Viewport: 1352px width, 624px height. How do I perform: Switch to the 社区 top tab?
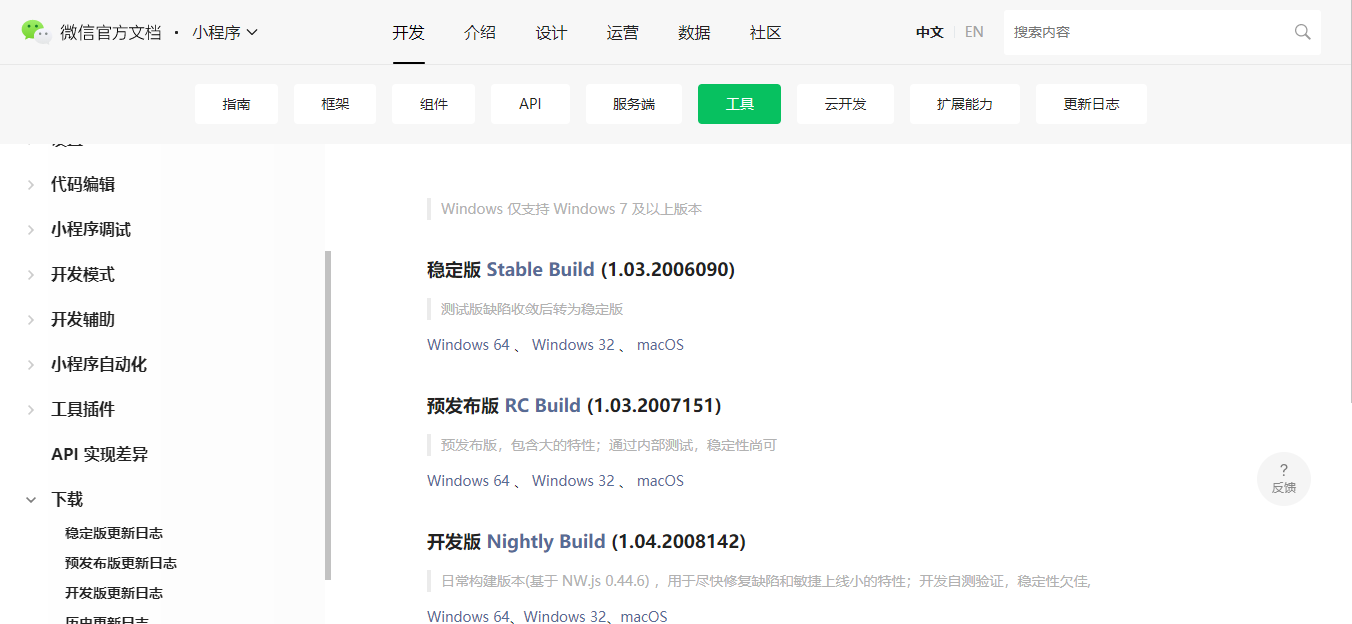click(x=766, y=32)
